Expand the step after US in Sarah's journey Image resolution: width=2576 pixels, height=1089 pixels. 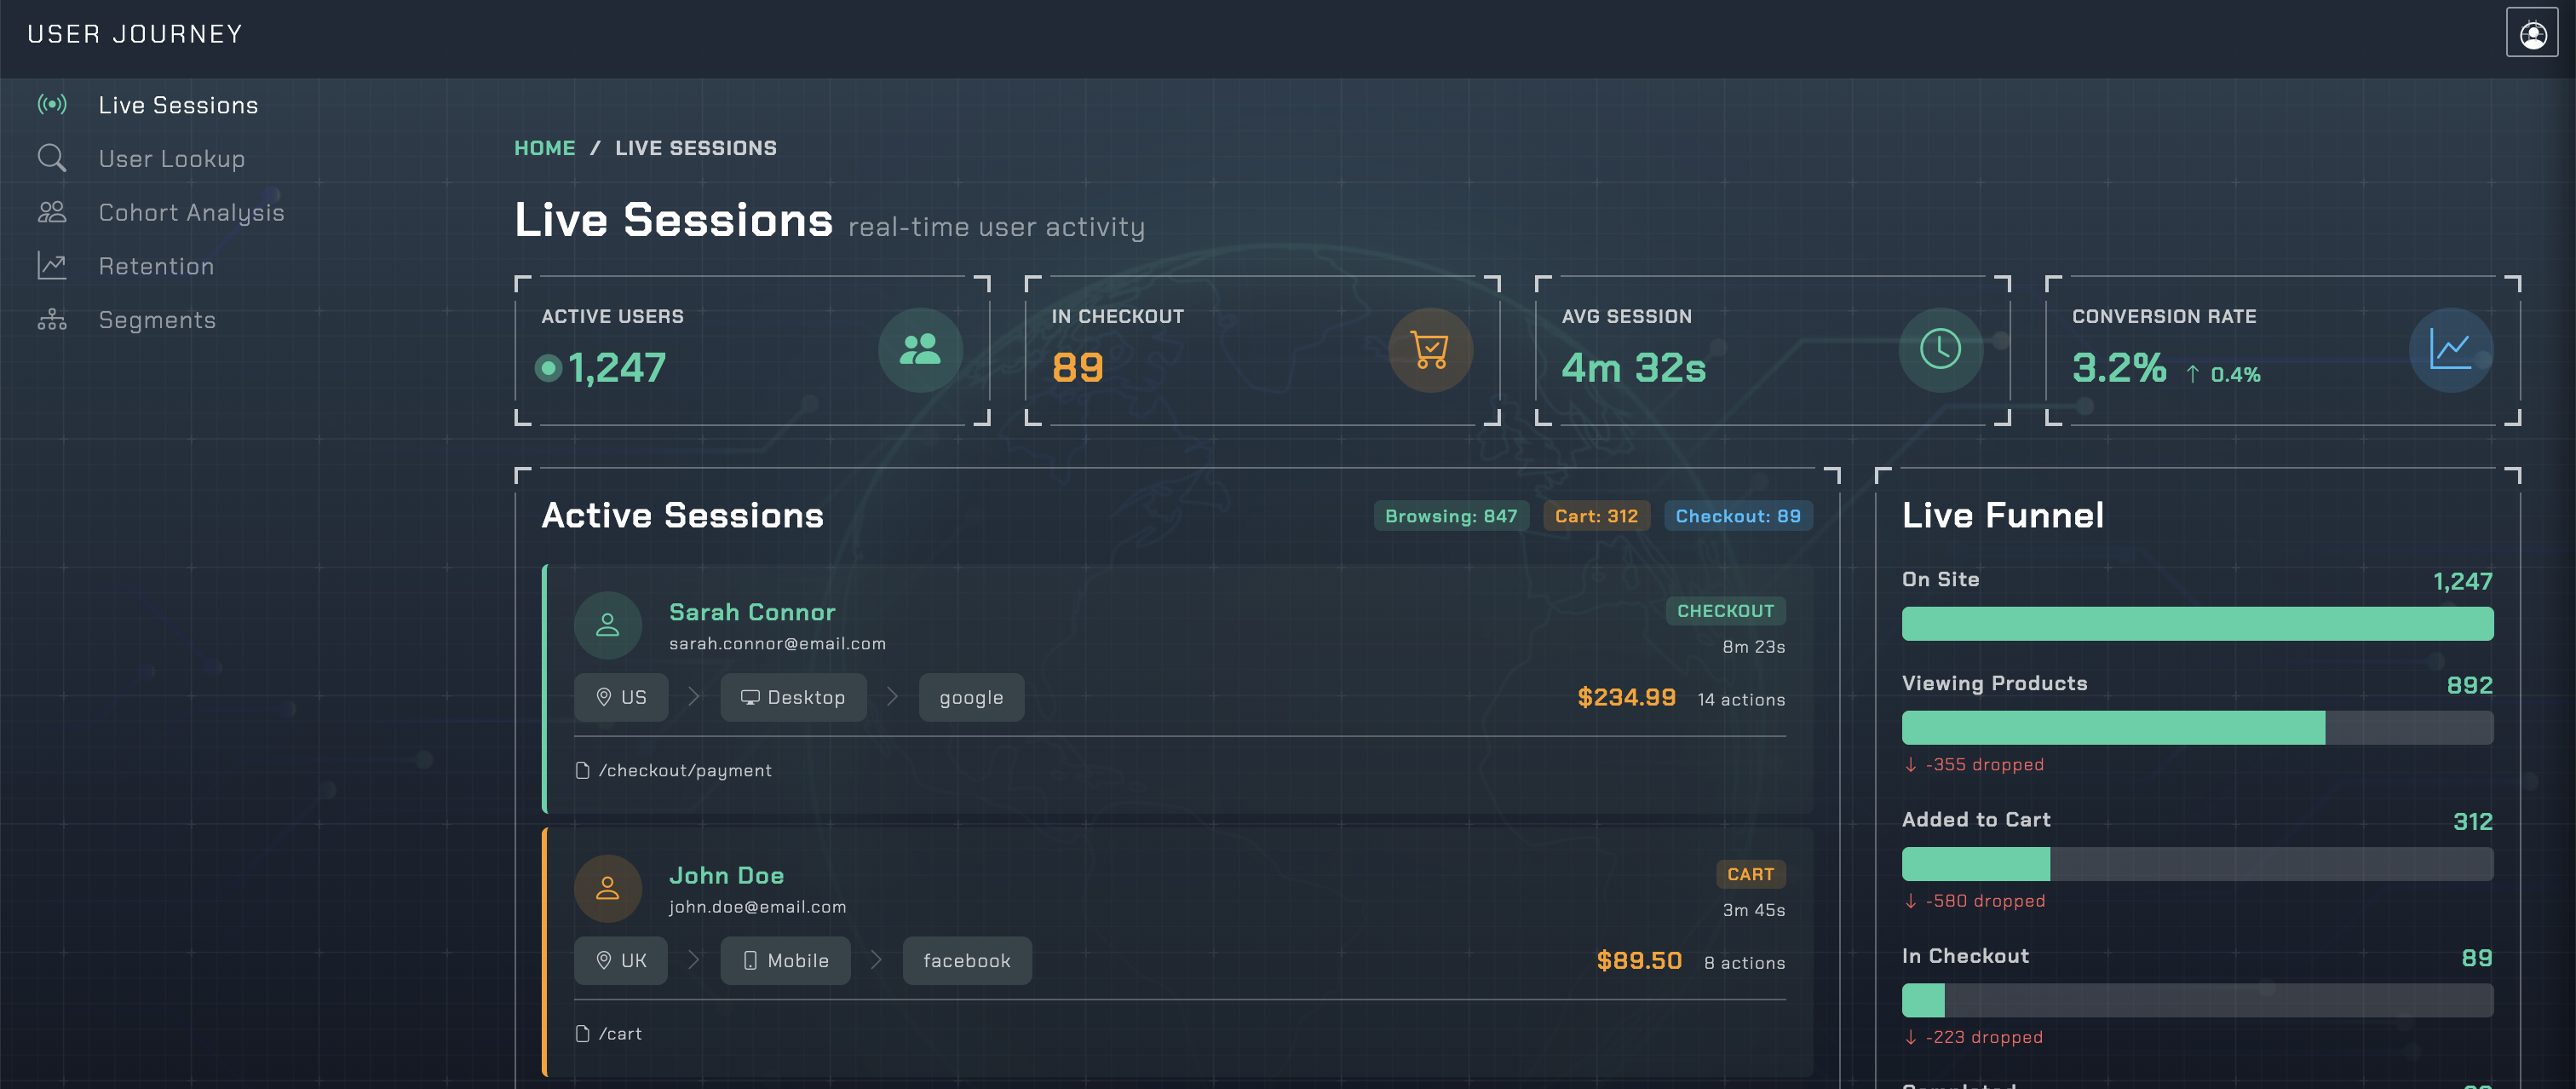[693, 697]
